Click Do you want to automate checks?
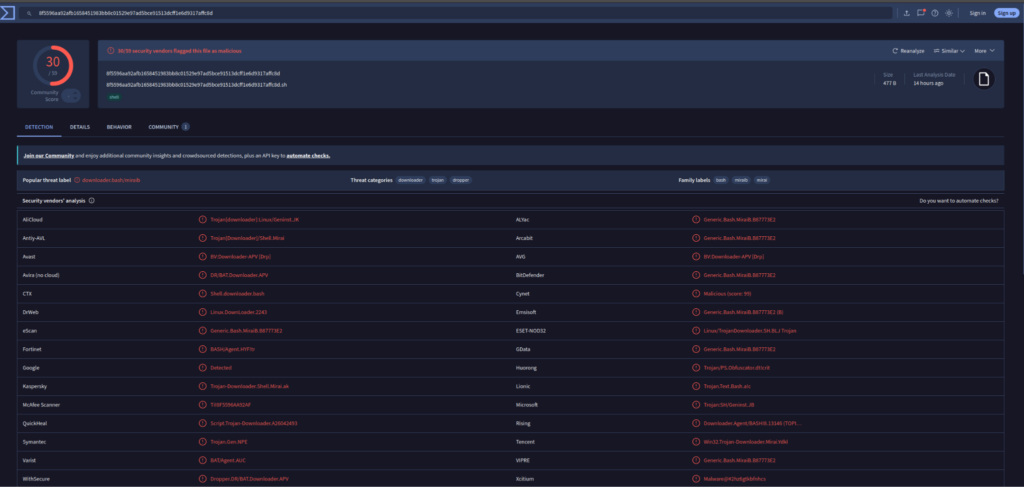The image size is (1024, 487). tap(958, 201)
